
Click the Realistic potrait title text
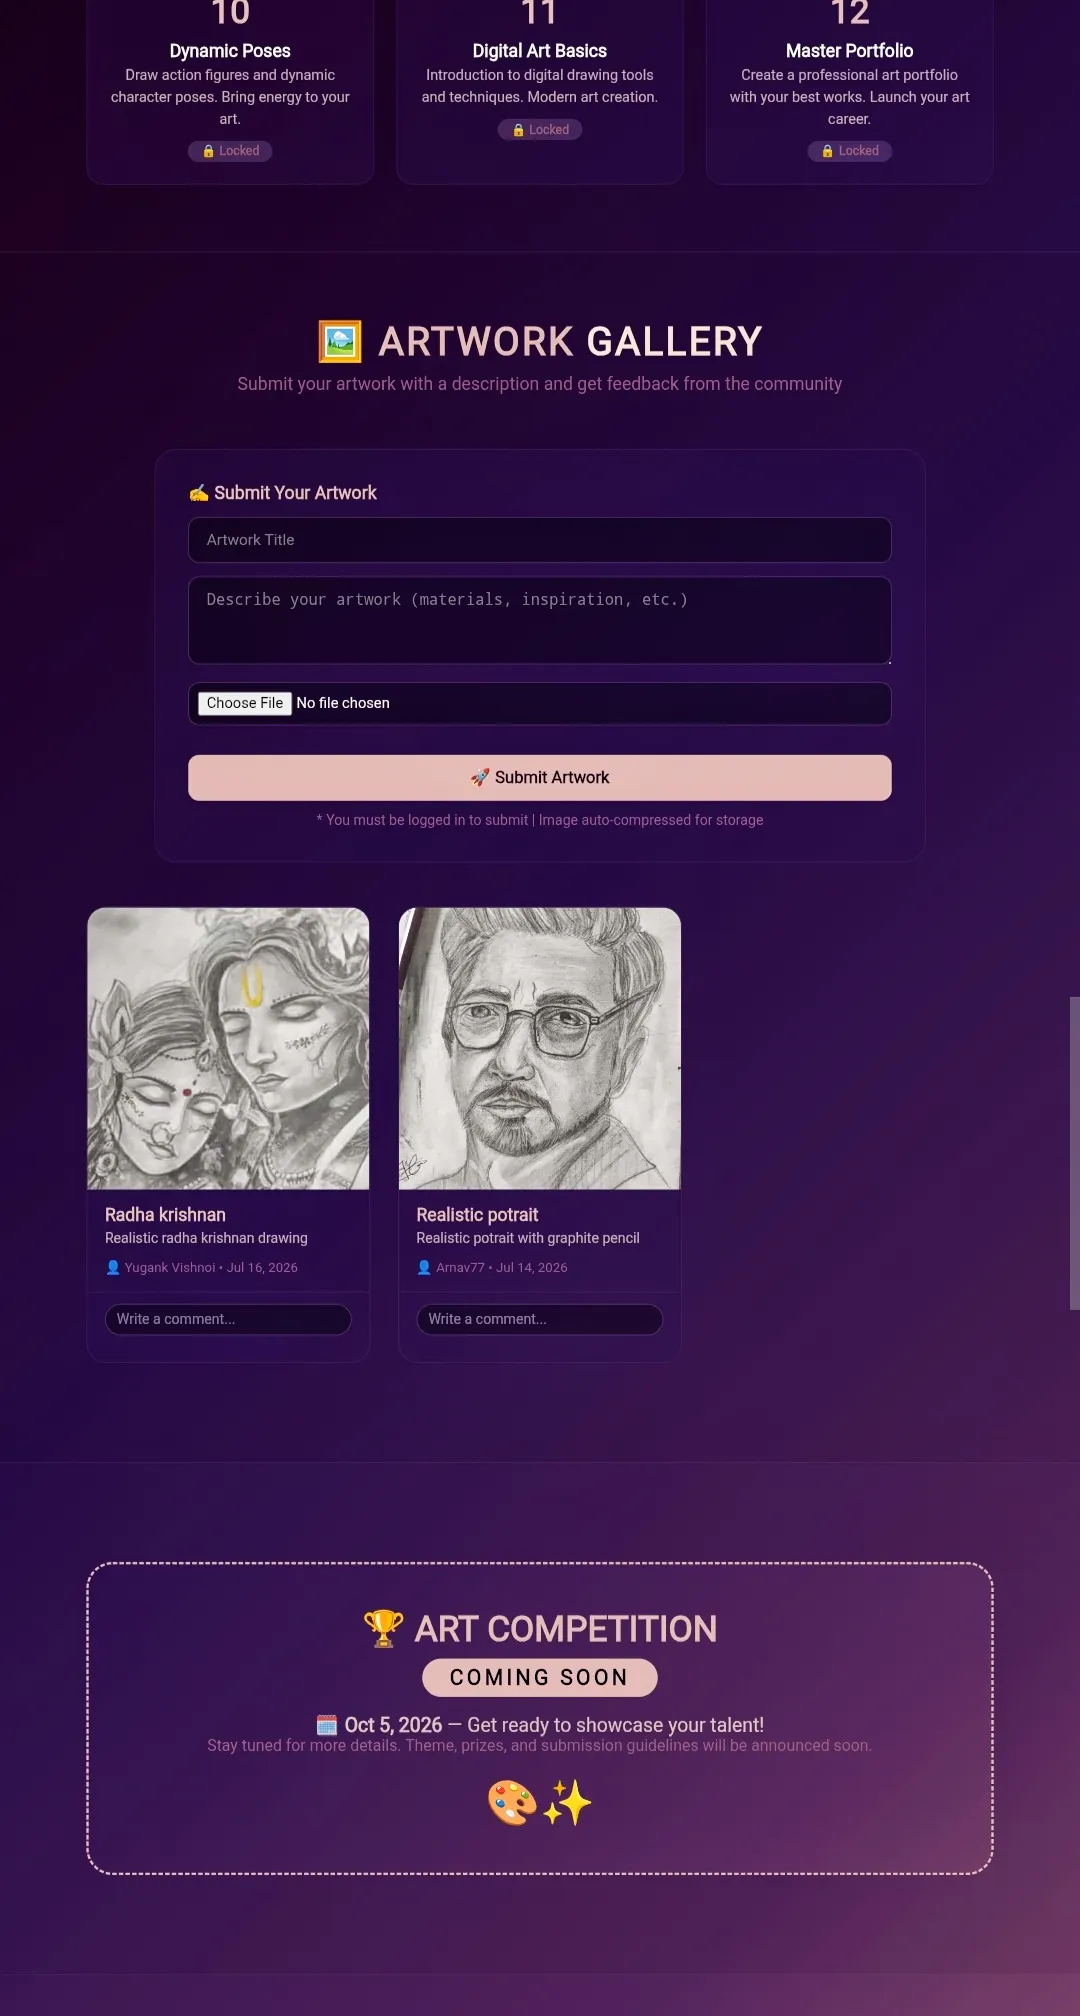pos(477,1215)
